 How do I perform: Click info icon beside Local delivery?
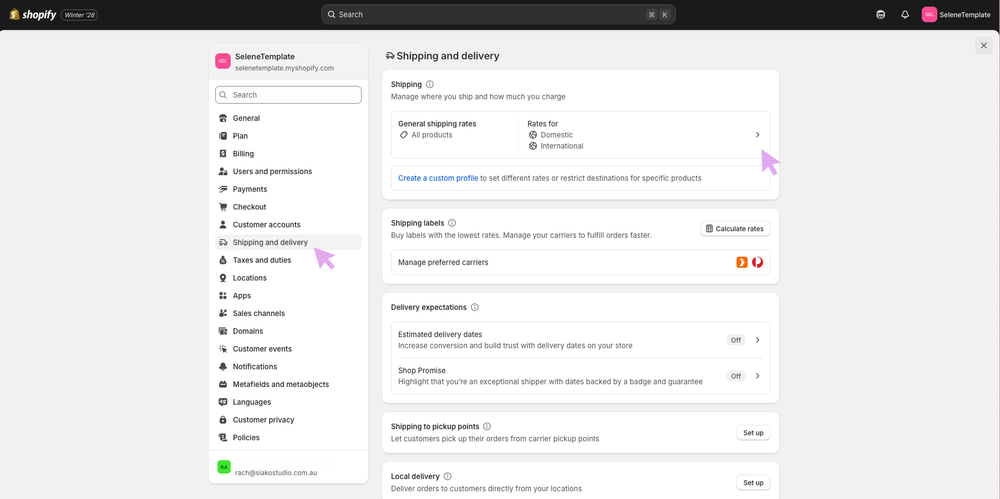(448, 477)
